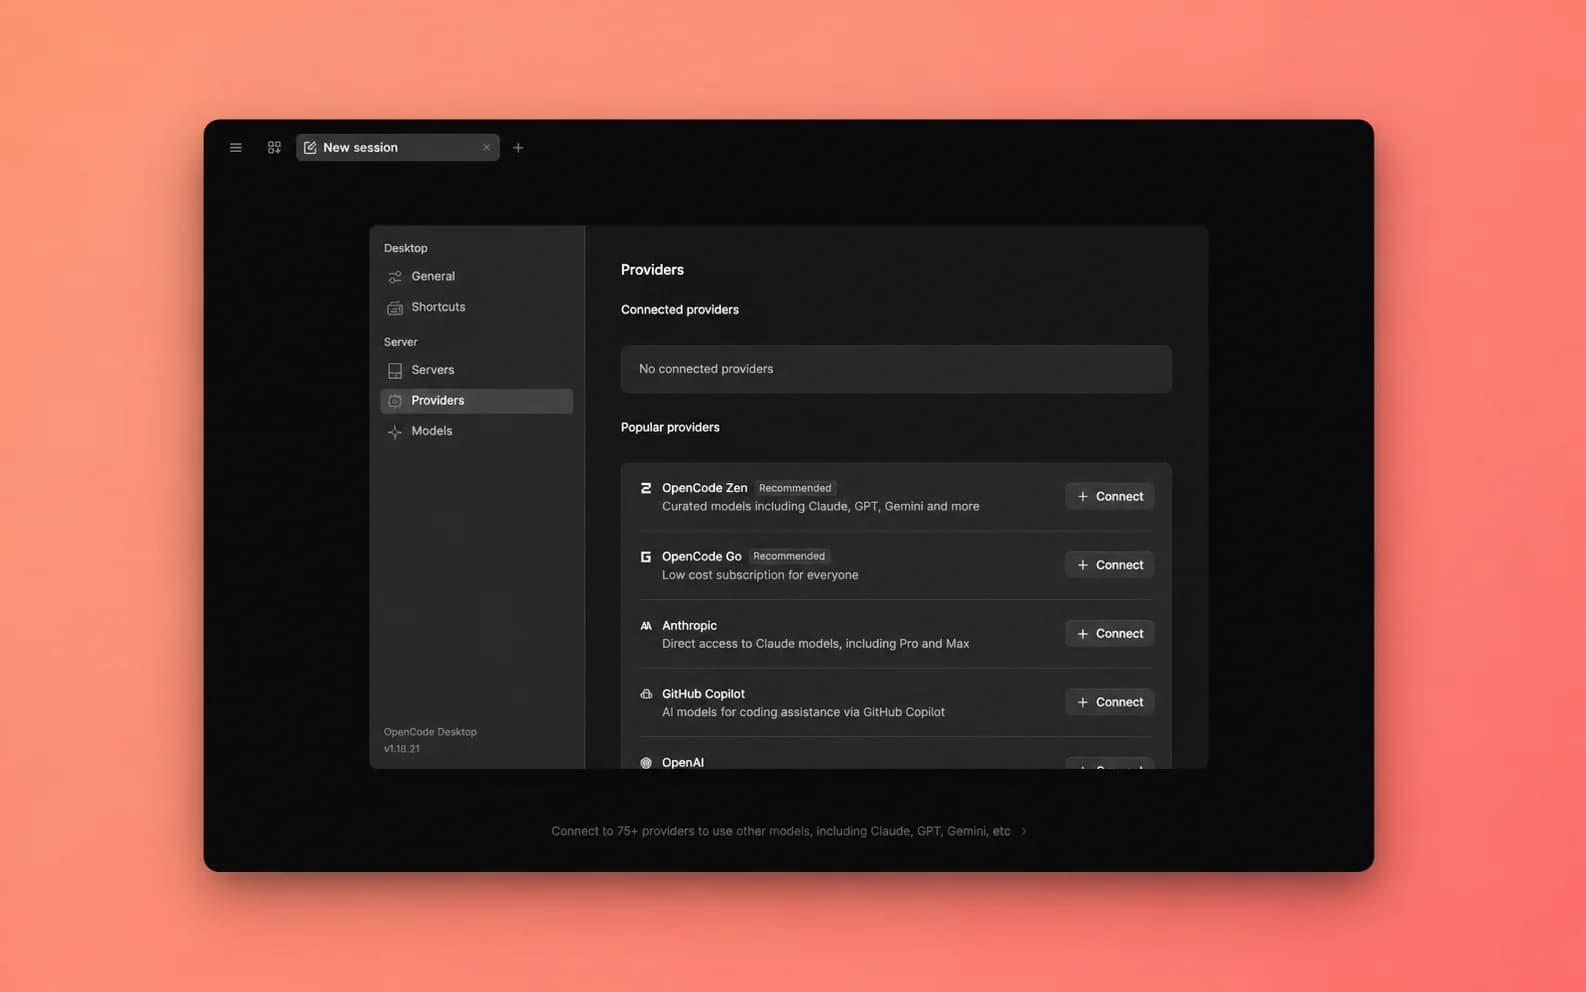Screen dimensions: 1586x992
Task: Click the Low cost subscription description
Action: click(x=760, y=575)
